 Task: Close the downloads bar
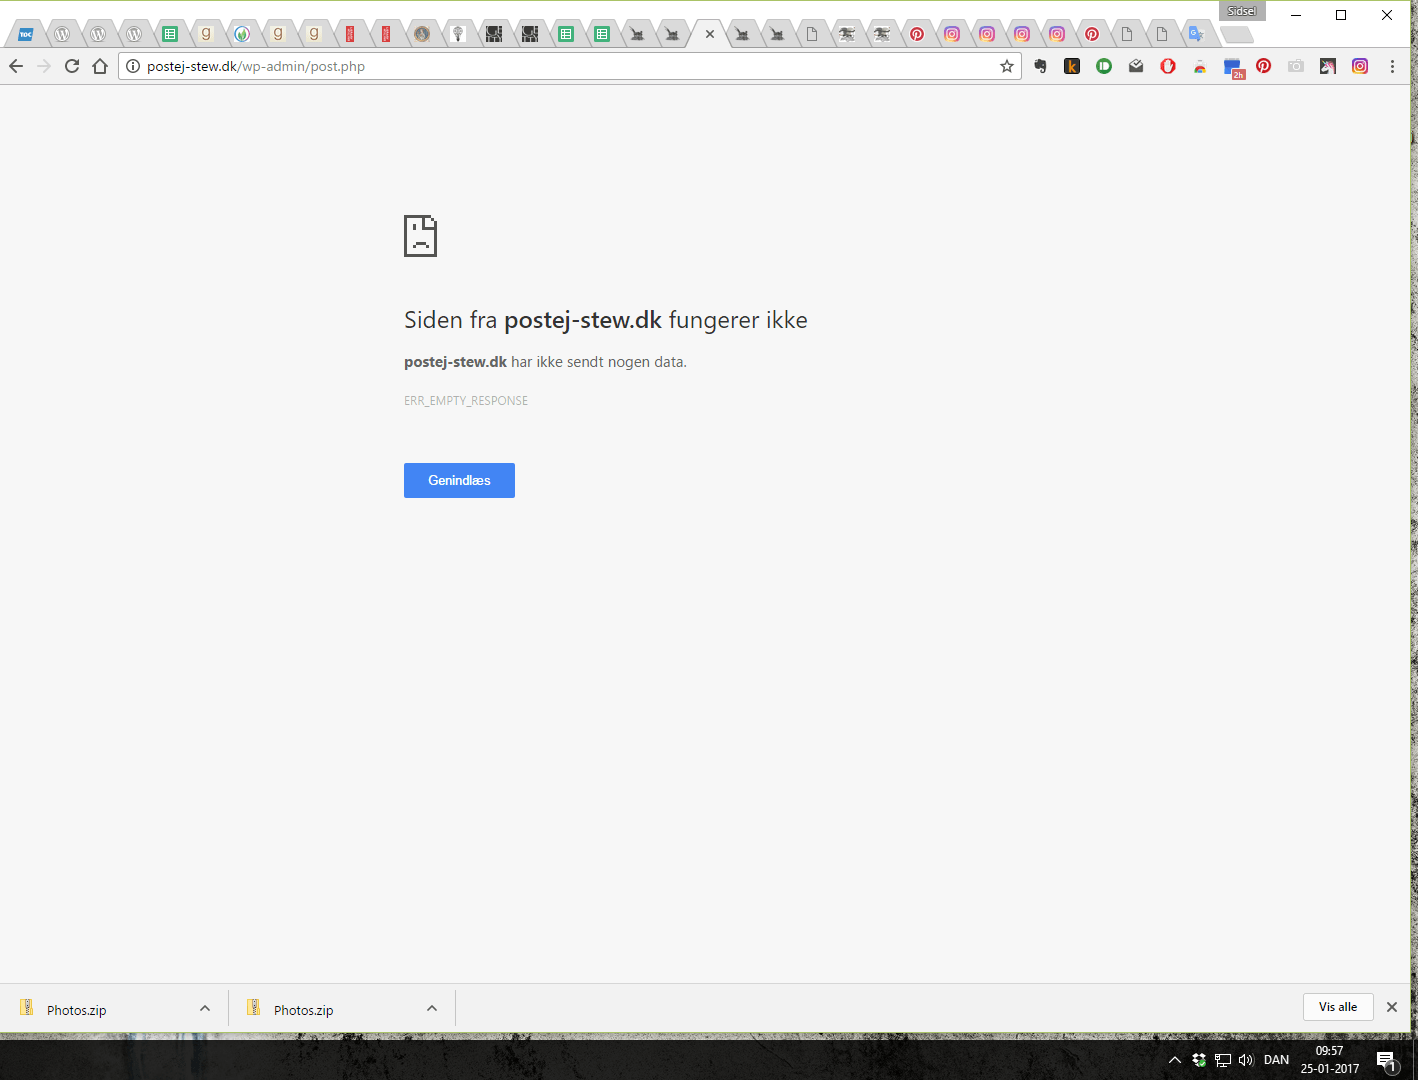click(1392, 1007)
